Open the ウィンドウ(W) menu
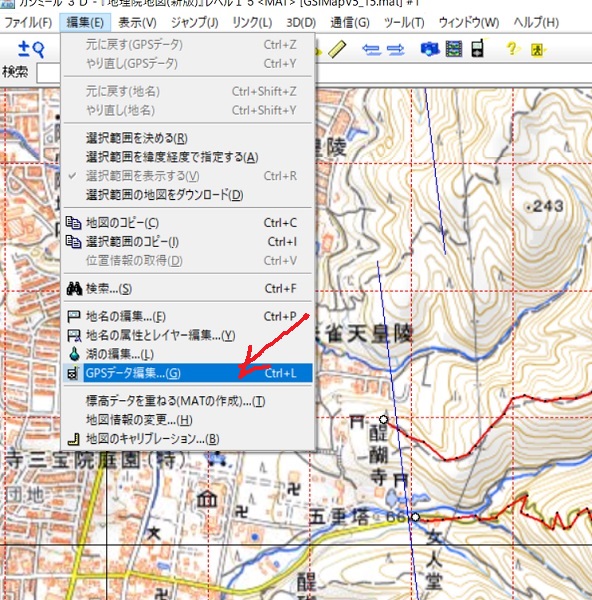592x600 pixels. 468,23
